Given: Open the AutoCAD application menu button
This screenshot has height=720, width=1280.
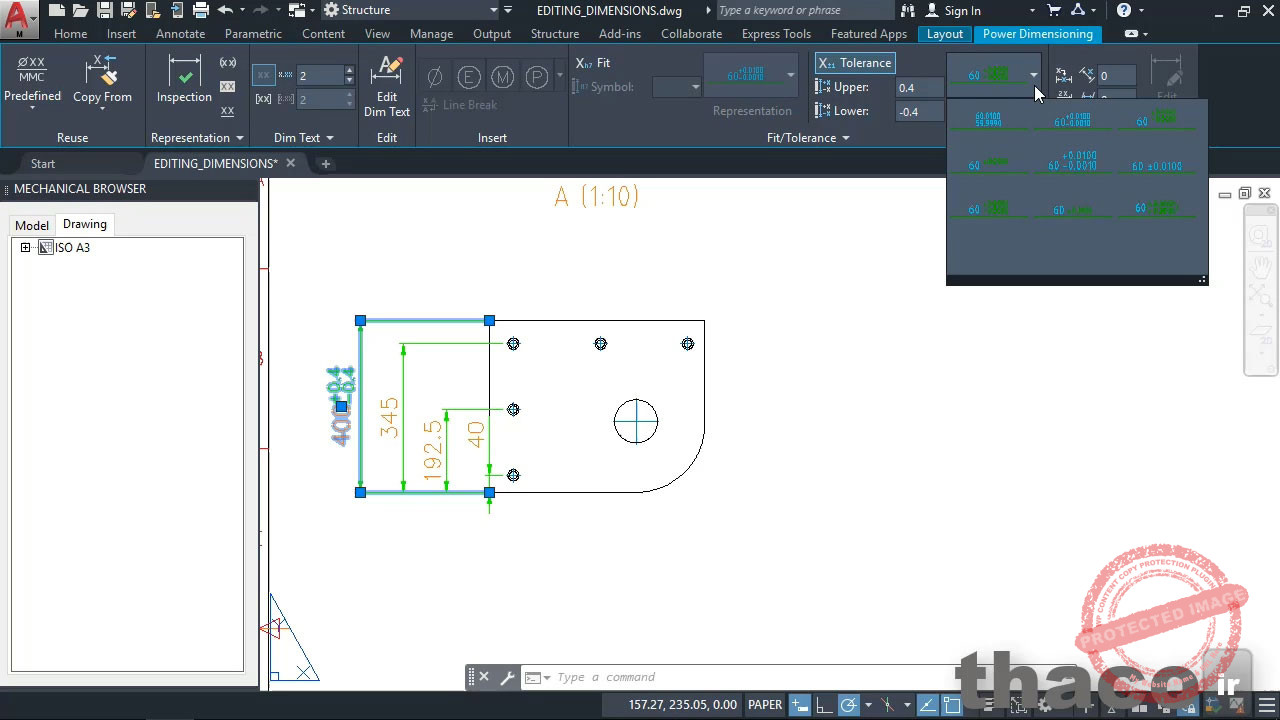Looking at the screenshot, I should click(18, 19).
